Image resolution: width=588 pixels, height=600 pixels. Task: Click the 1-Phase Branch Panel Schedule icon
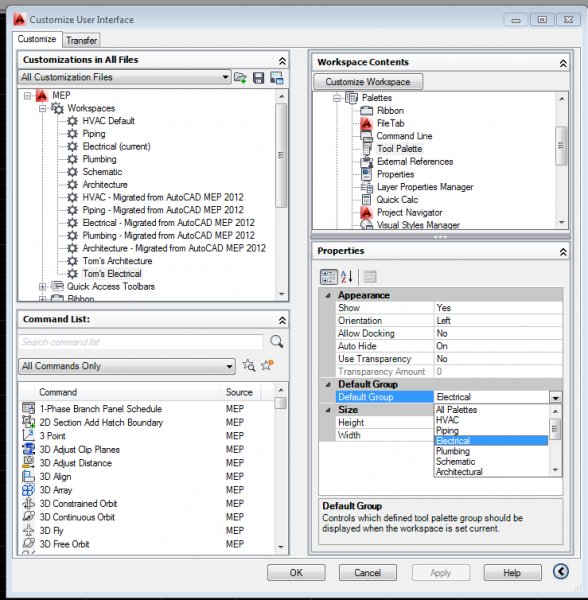[x=28, y=409]
